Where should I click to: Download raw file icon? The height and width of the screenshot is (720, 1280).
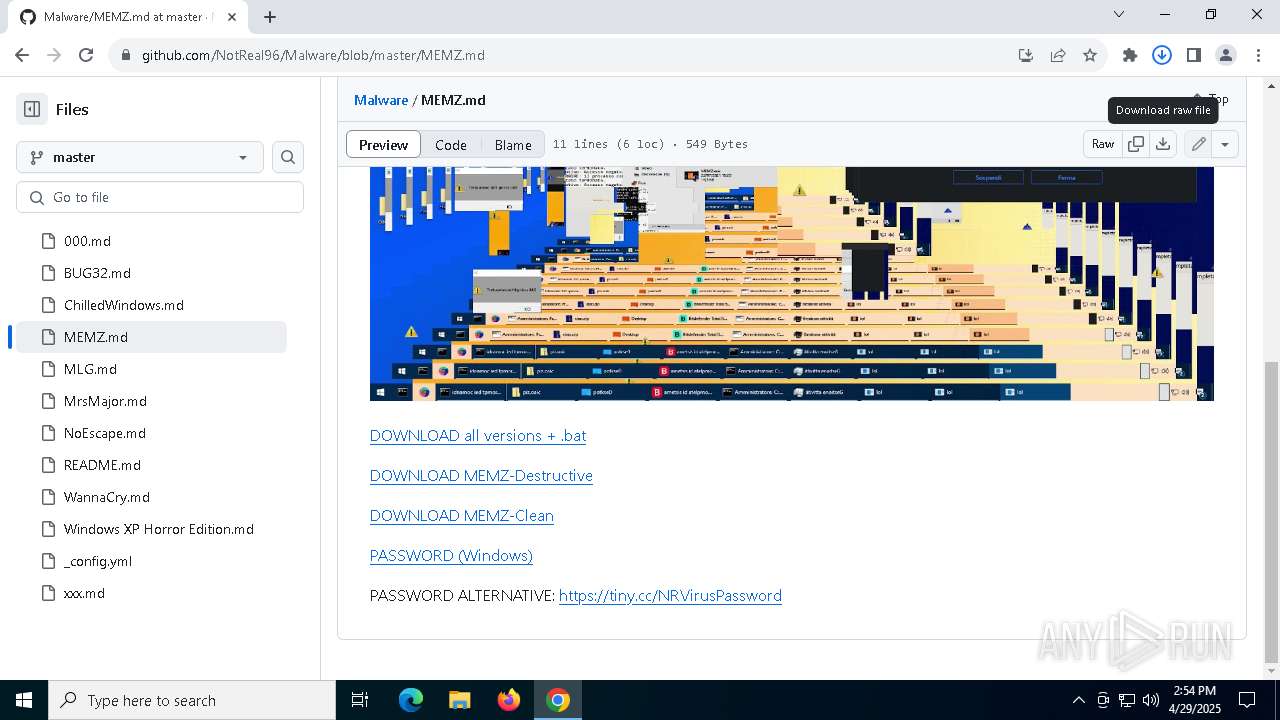(x=1163, y=144)
